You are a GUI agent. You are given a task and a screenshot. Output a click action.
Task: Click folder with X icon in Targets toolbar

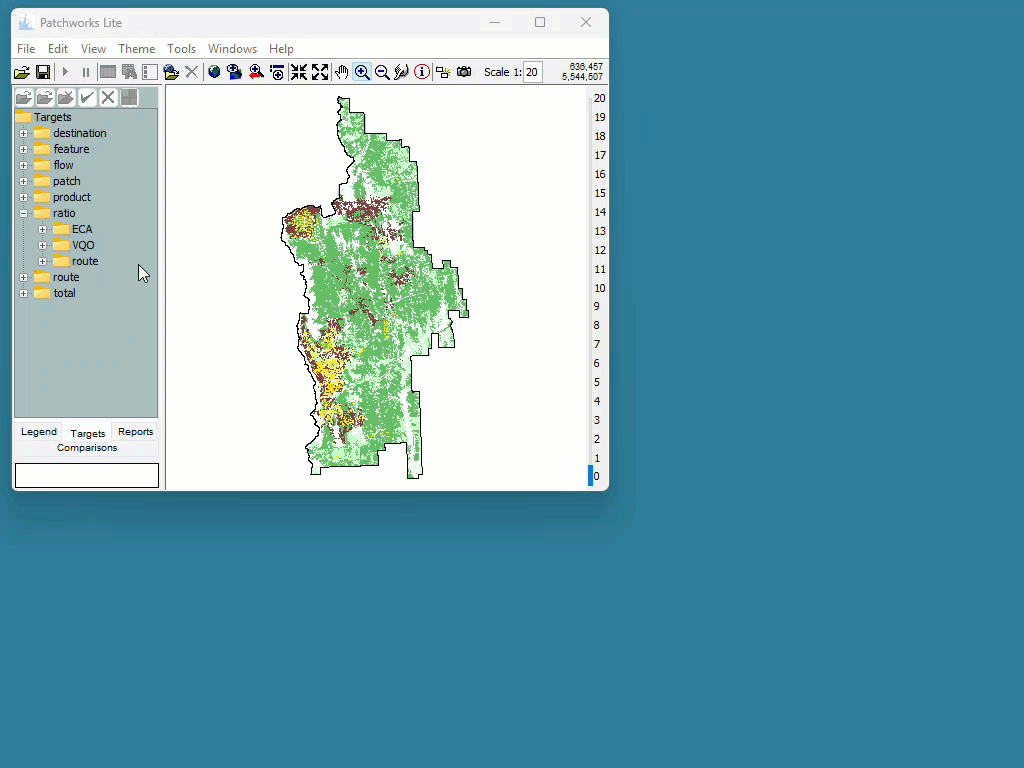[x=66, y=98]
